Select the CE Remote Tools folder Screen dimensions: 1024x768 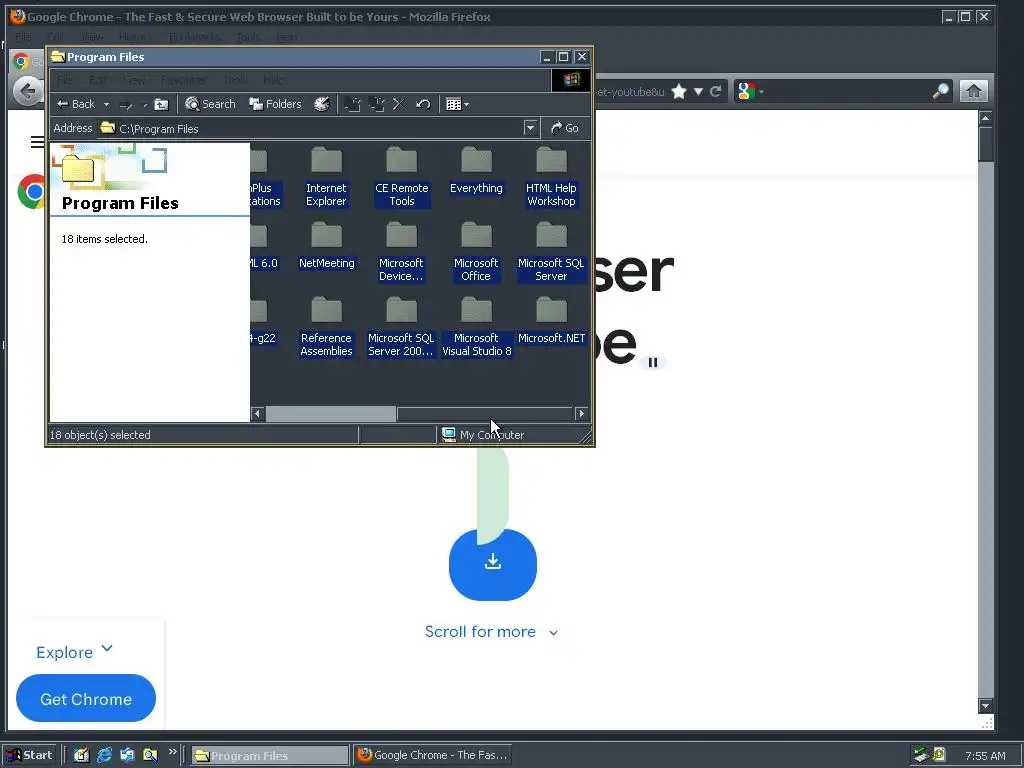402,177
